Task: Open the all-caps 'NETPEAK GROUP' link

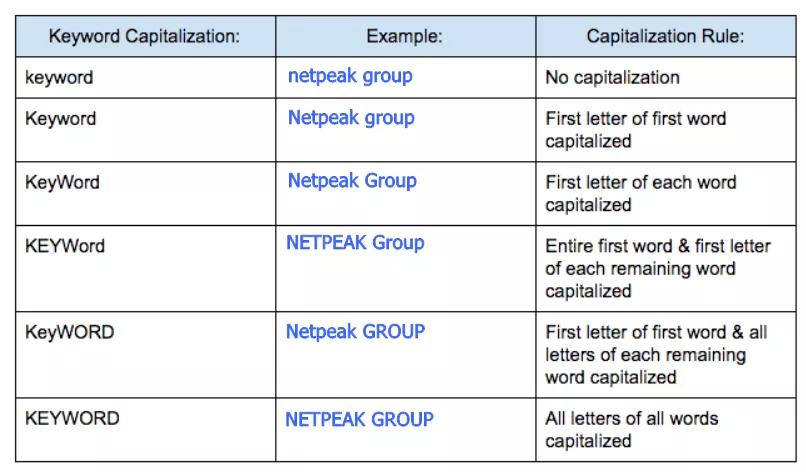Action: (x=359, y=420)
